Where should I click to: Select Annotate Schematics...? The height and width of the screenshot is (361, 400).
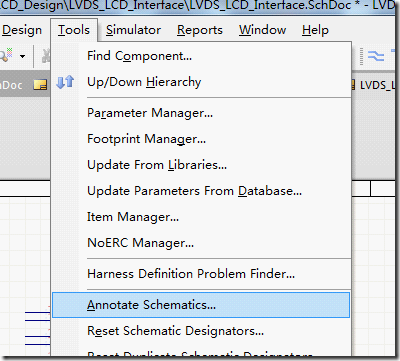coord(201,305)
